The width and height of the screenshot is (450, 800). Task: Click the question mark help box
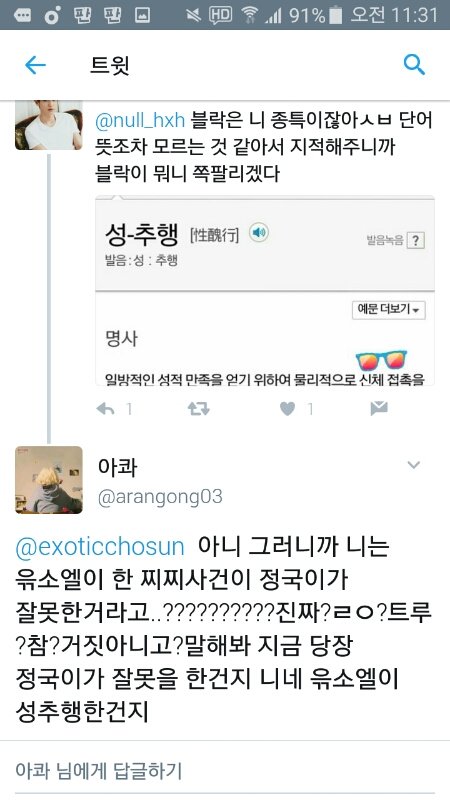[x=416, y=240]
